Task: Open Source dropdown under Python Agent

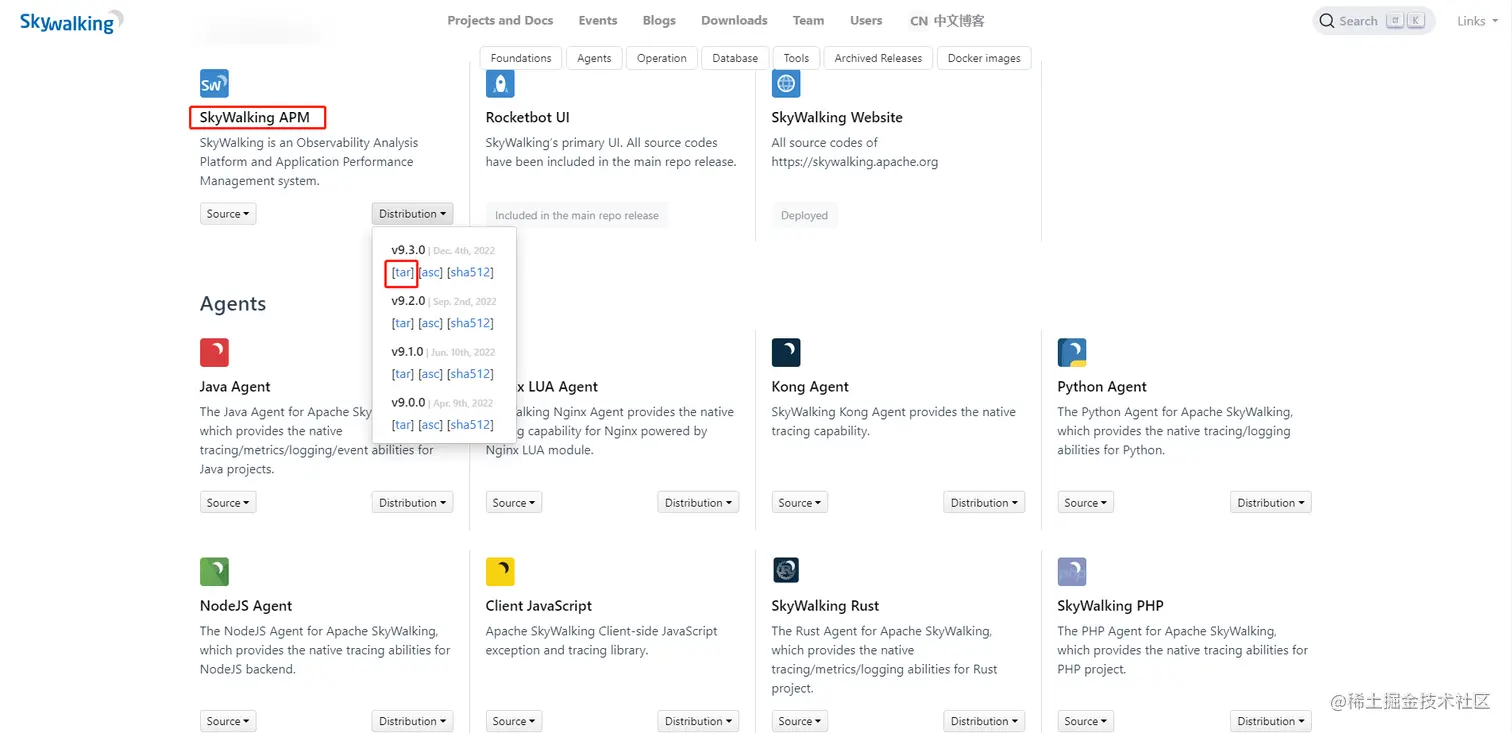Action: point(1086,503)
